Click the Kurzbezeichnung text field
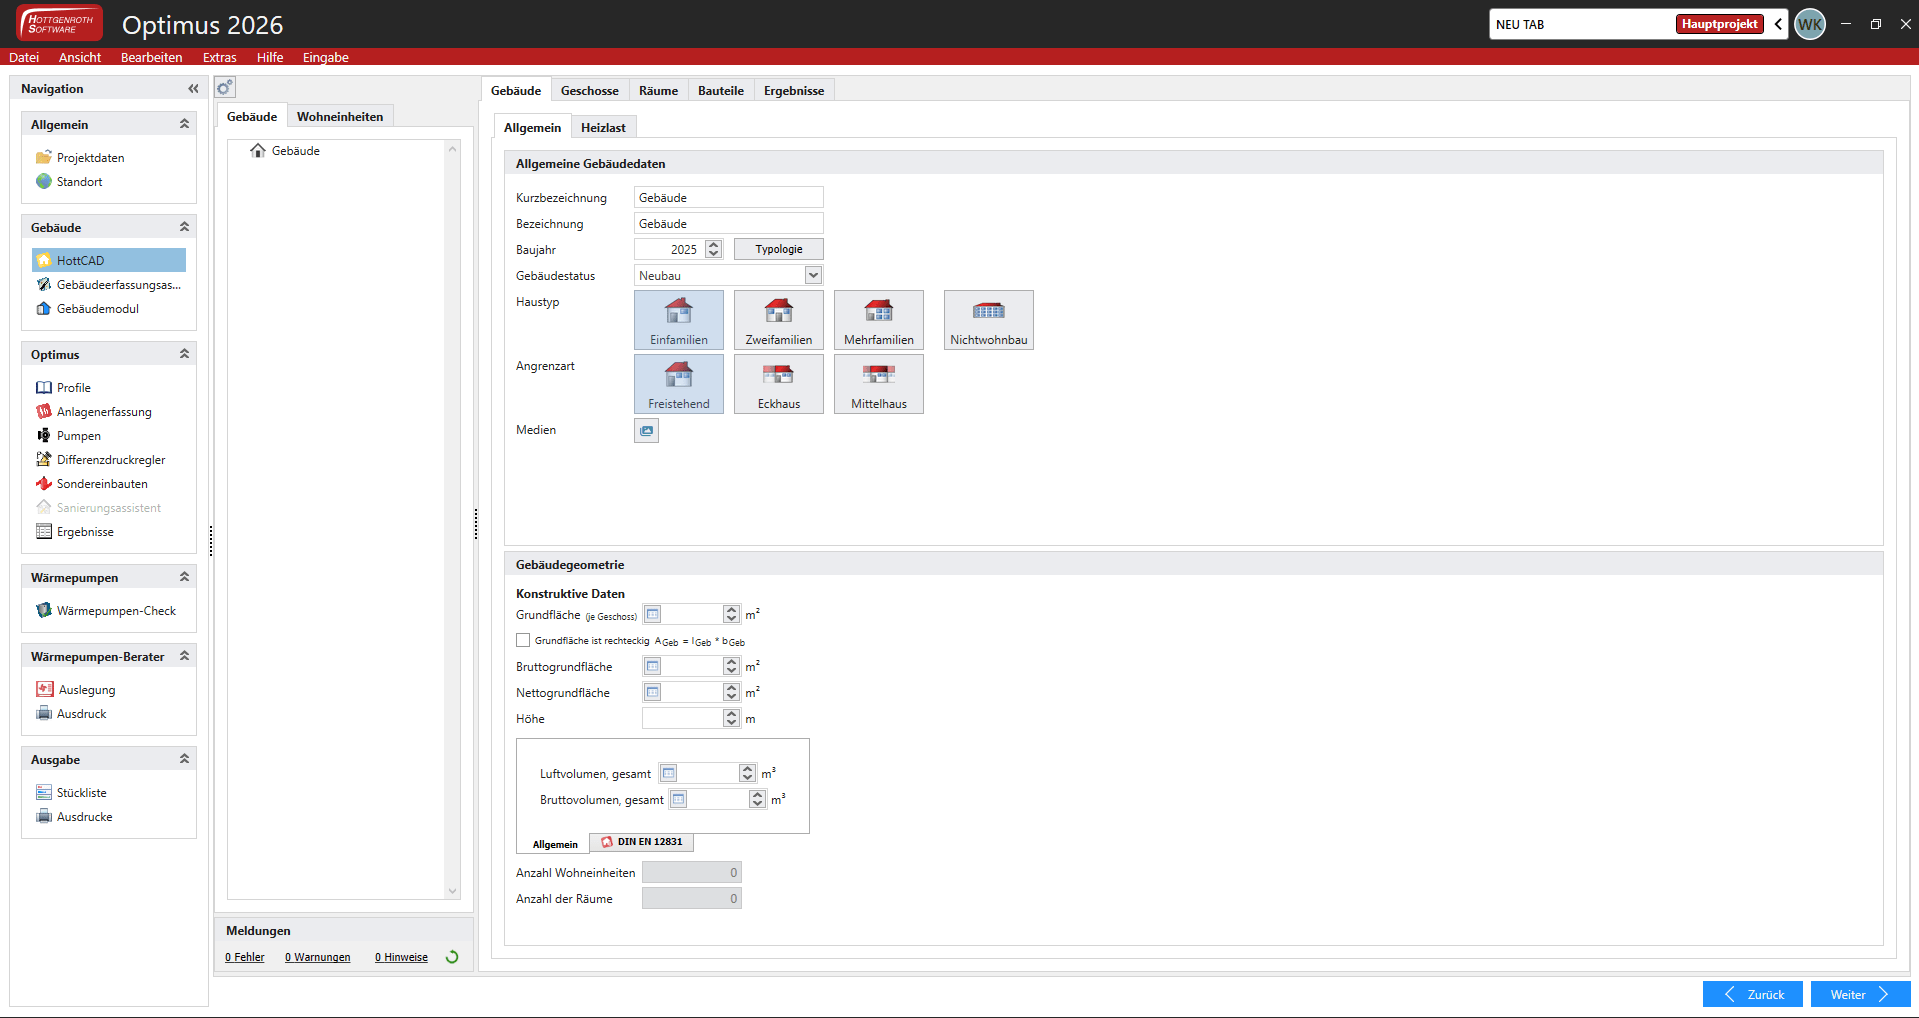Screen dimensions: 1919x1018 [728, 198]
